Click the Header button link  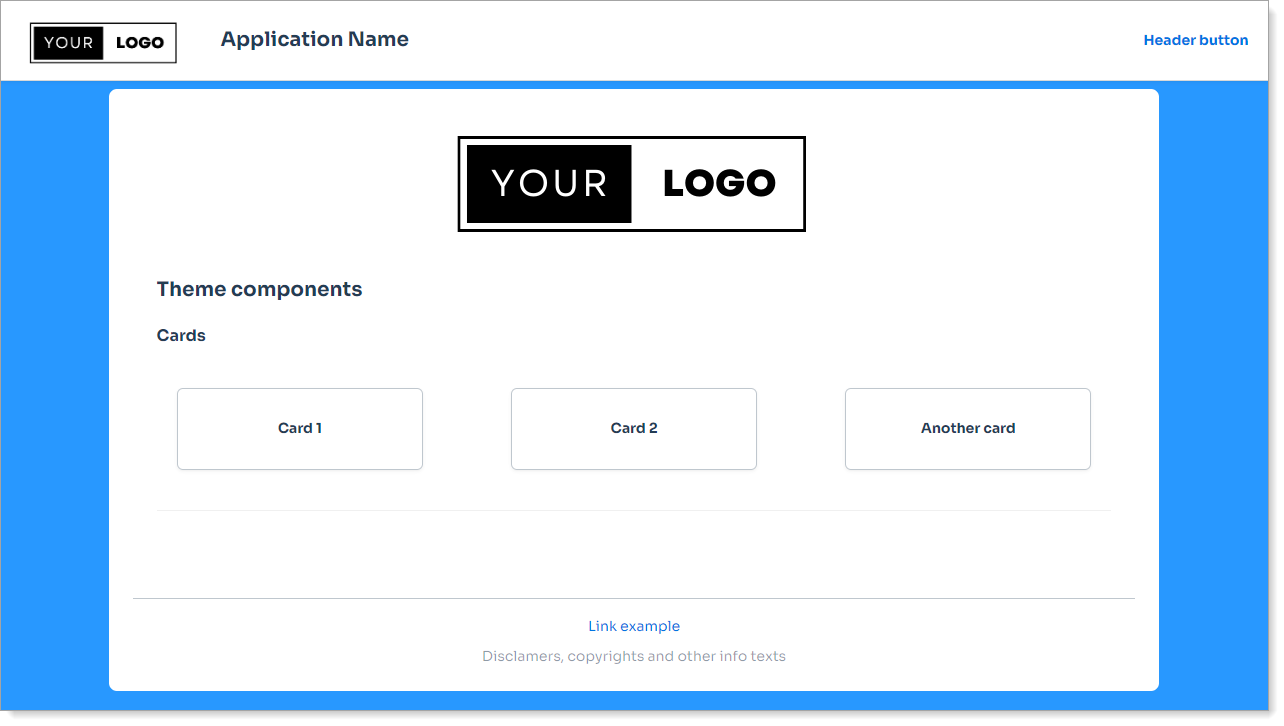click(1196, 40)
